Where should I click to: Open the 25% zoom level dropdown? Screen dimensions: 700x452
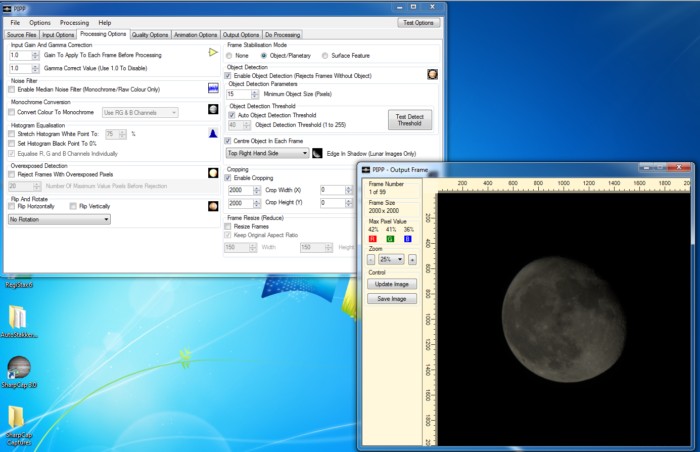point(391,259)
